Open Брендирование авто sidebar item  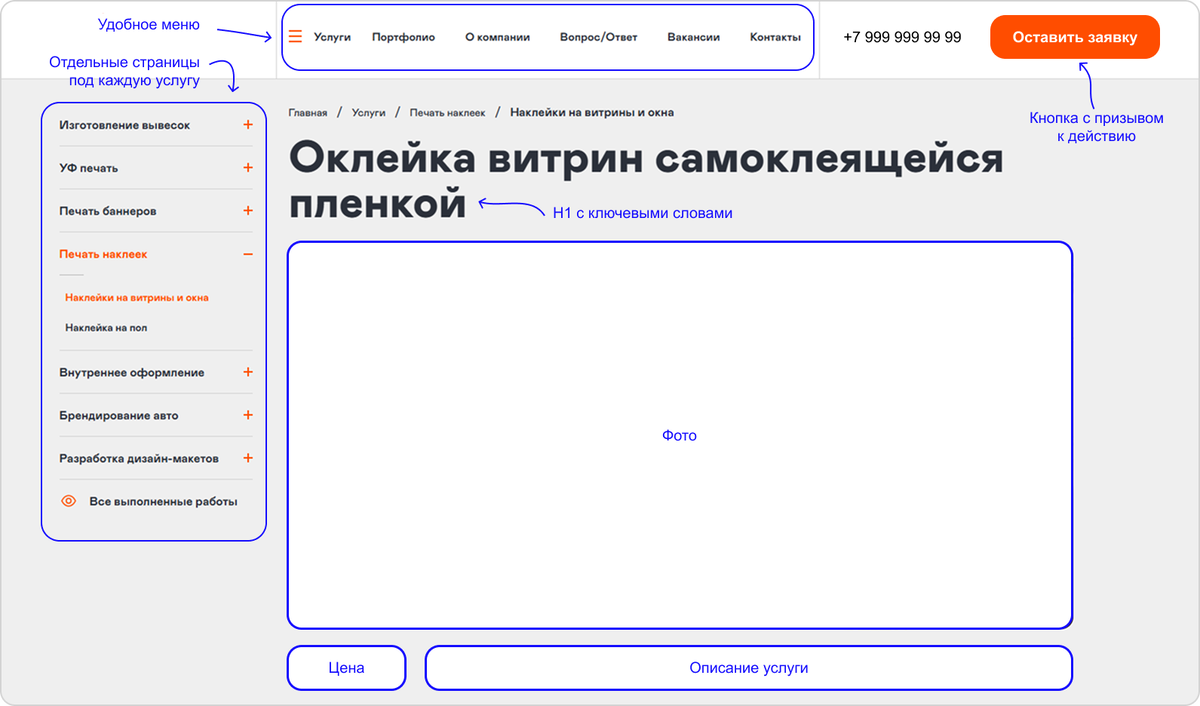point(119,415)
